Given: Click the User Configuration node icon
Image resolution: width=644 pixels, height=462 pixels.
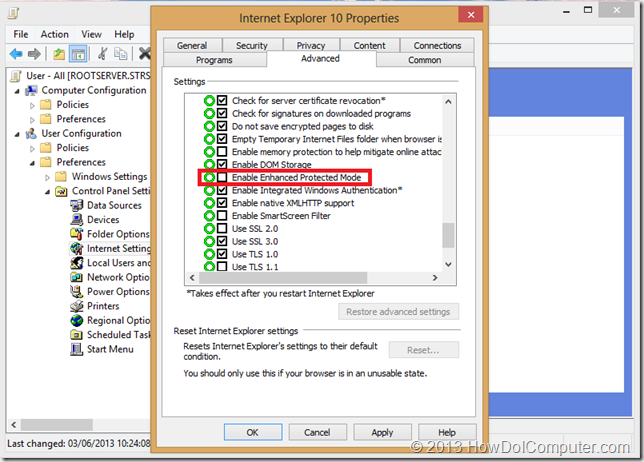Looking at the screenshot, I should pyautogui.click(x=32, y=133).
